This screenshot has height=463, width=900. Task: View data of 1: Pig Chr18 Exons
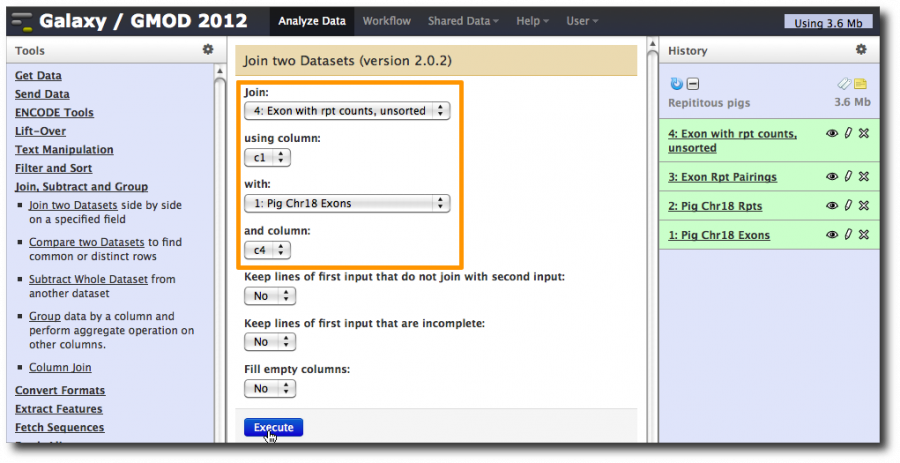832,235
